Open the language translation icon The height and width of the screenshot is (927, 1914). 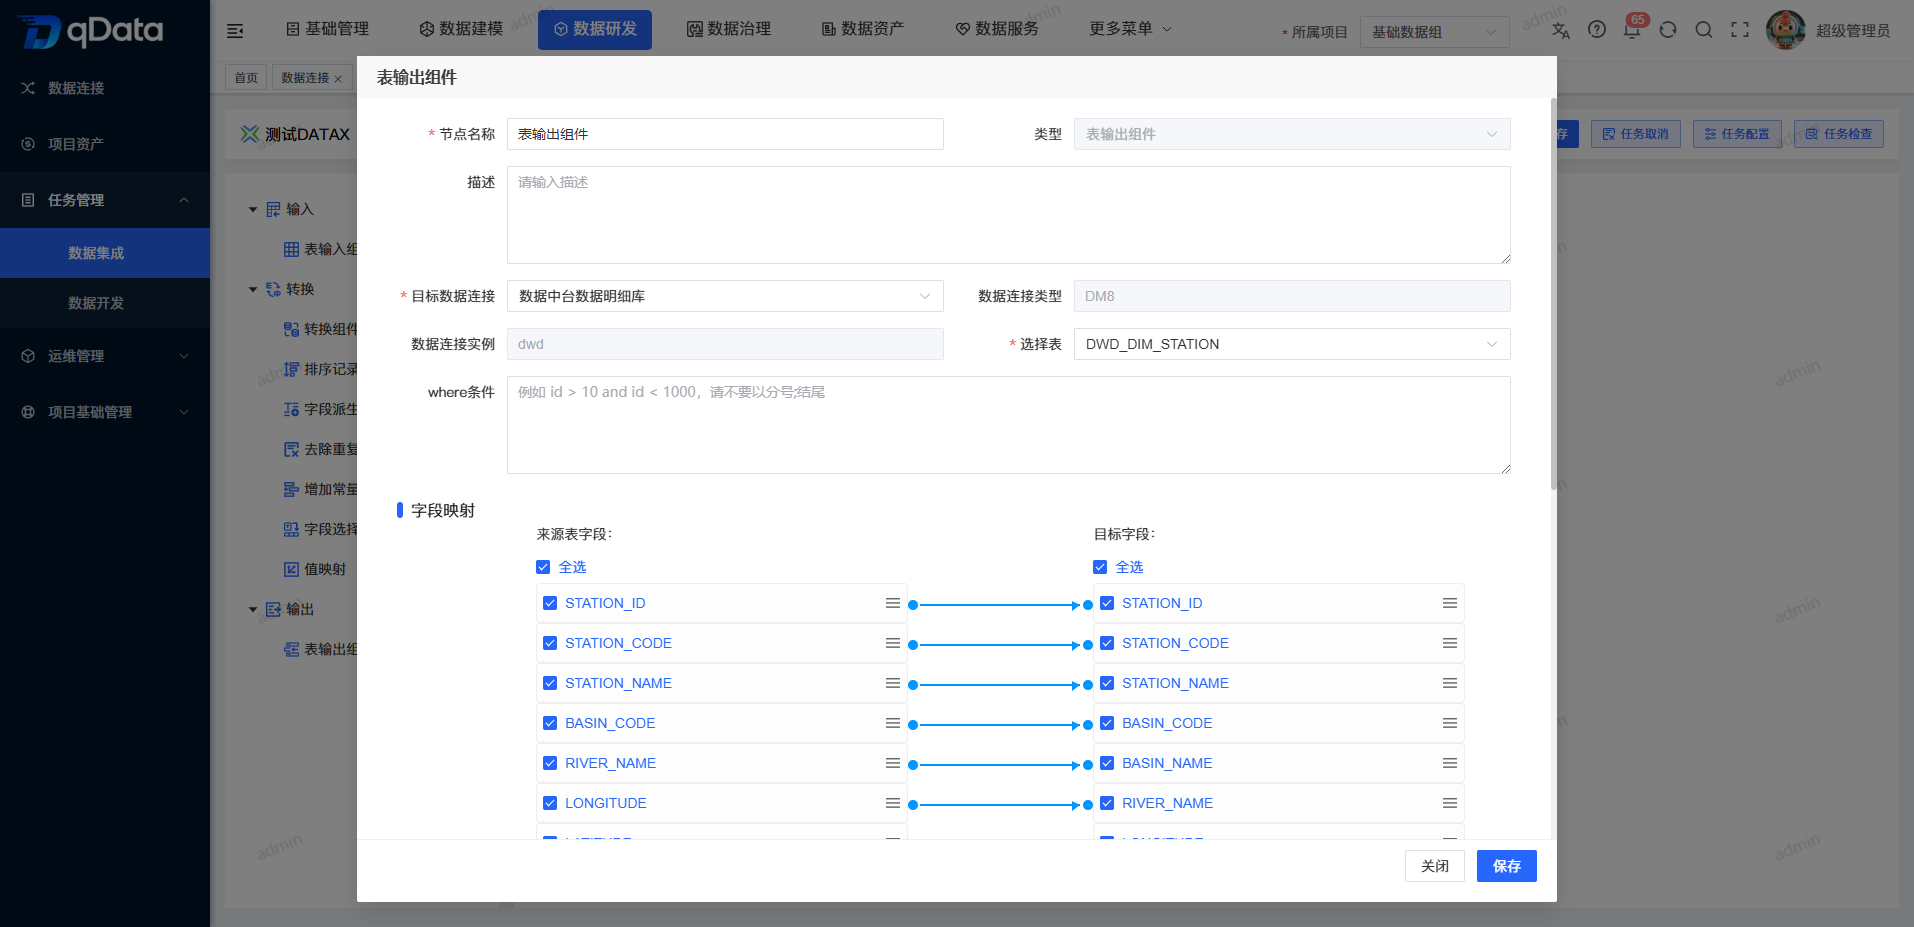point(1561,30)
